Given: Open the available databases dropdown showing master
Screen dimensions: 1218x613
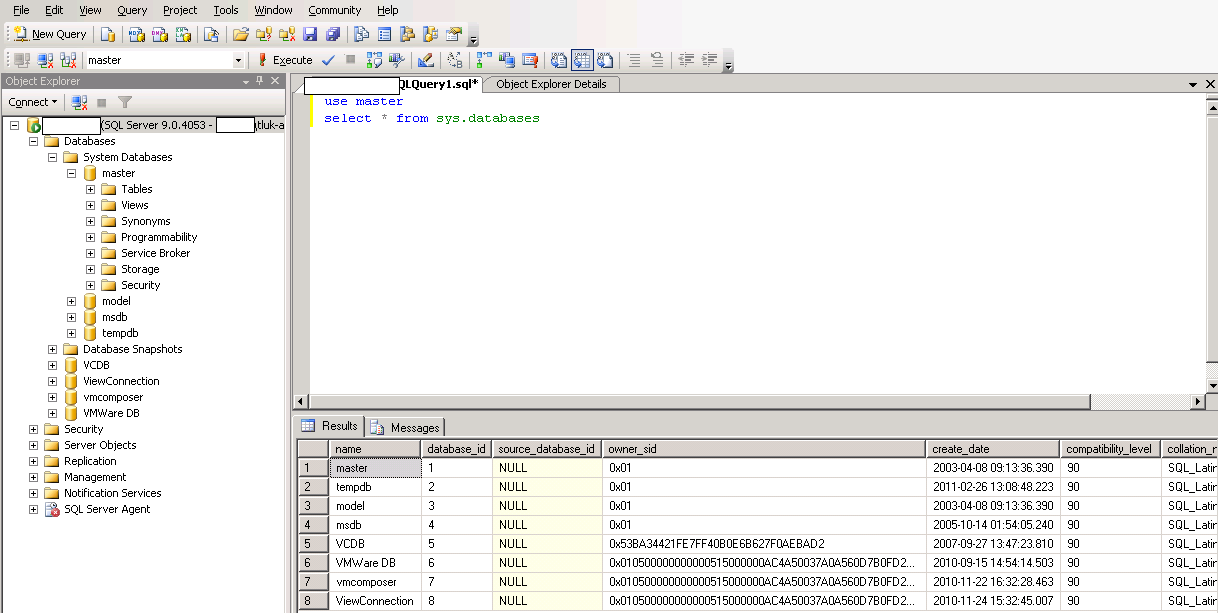Looking at the screenshot, I should 238,60.
